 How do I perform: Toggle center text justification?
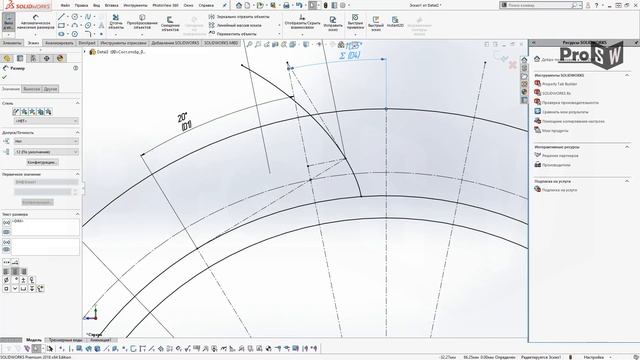point(15,271)
